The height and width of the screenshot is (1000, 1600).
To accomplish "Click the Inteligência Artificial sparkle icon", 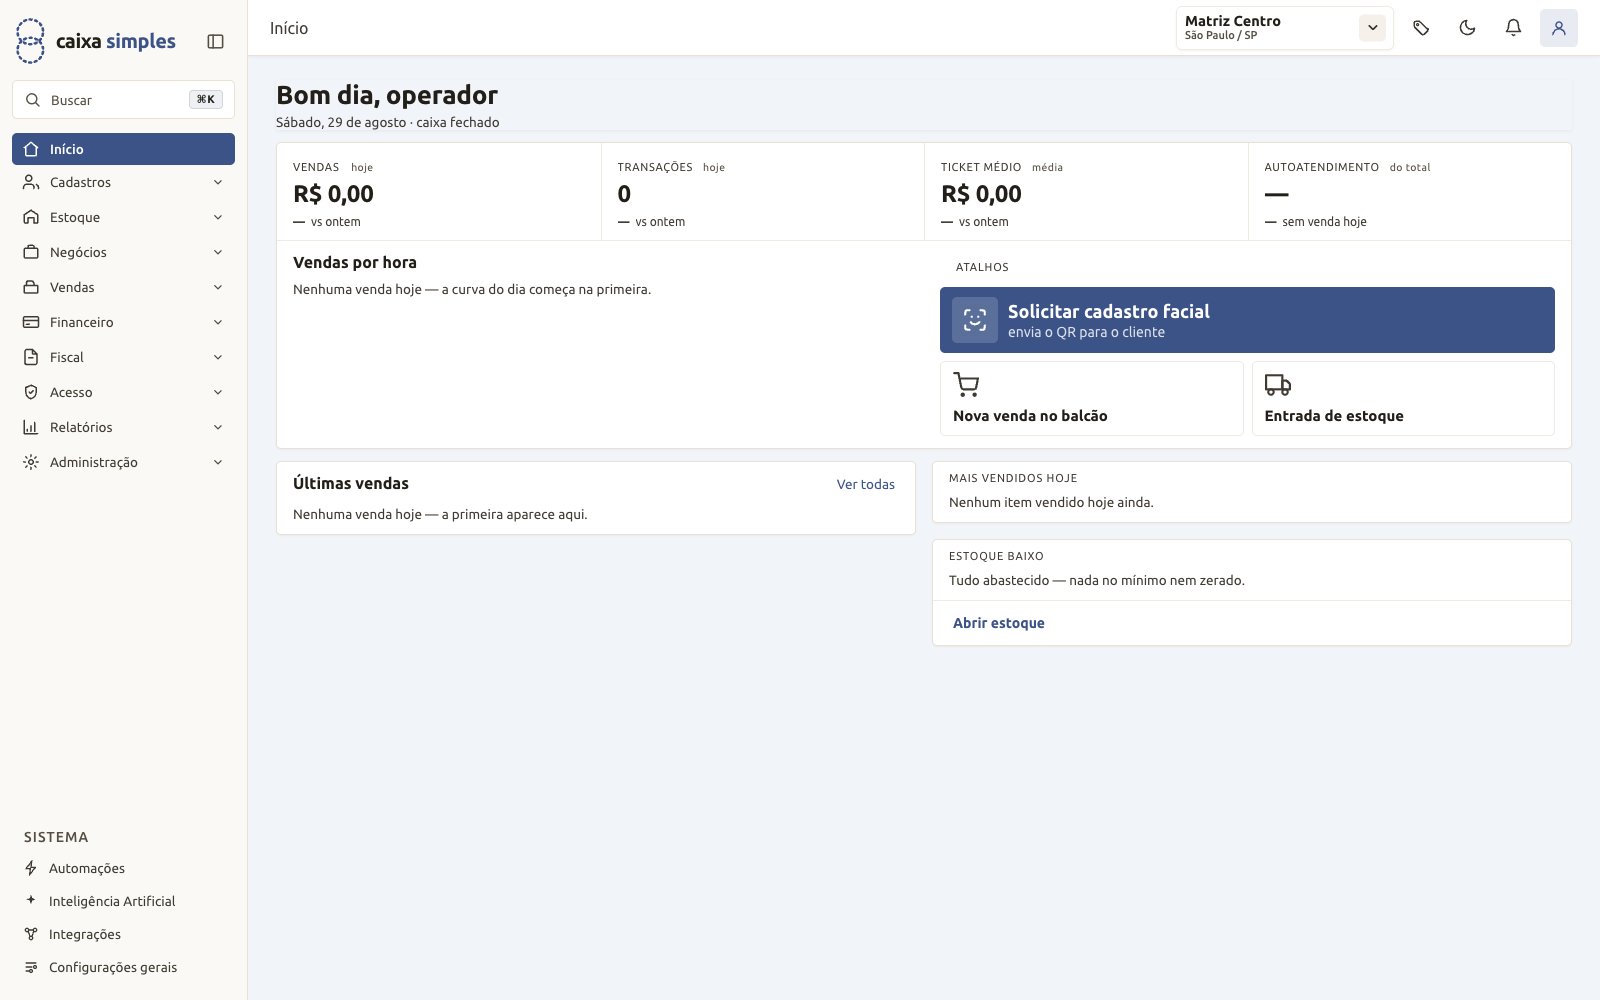I will click(31, 900).
